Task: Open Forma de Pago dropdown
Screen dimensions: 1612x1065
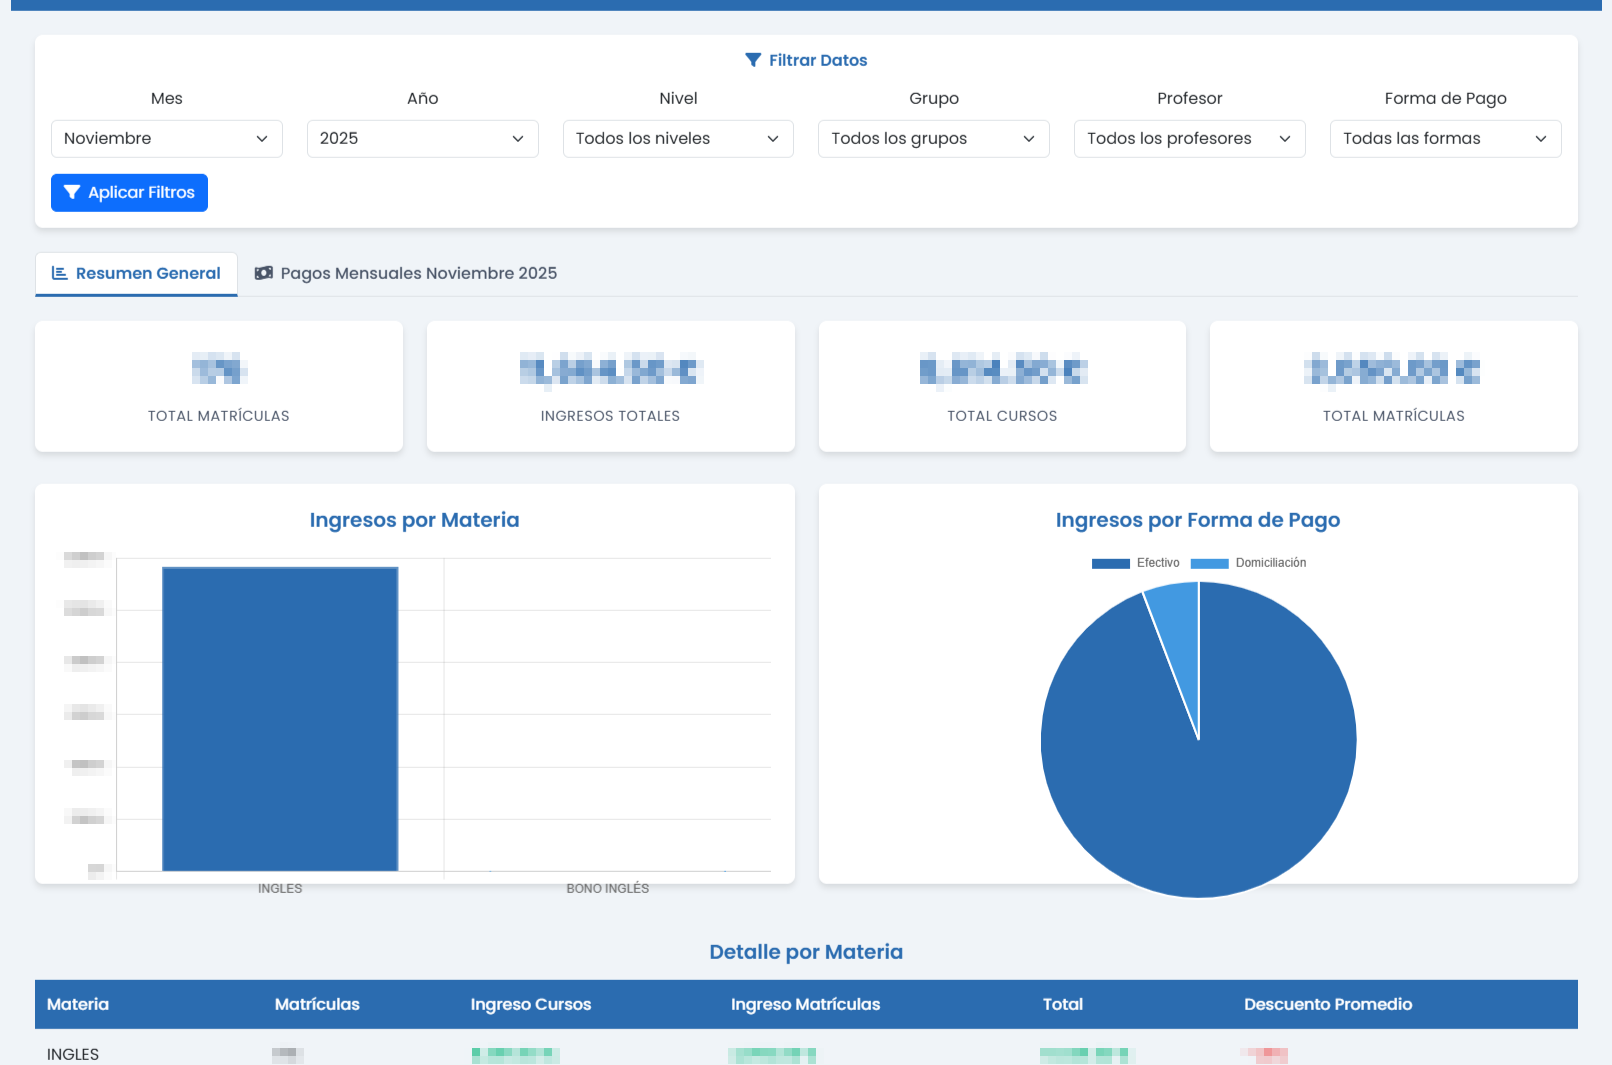Action: click(x=1445, y=139)
